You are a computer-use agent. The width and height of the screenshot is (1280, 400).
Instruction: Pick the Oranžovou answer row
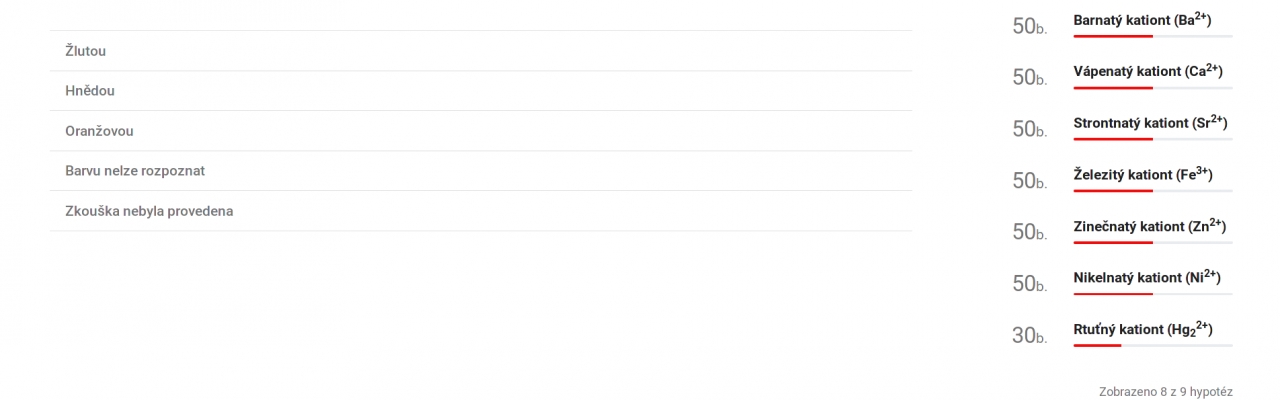(x=99, y=131)
